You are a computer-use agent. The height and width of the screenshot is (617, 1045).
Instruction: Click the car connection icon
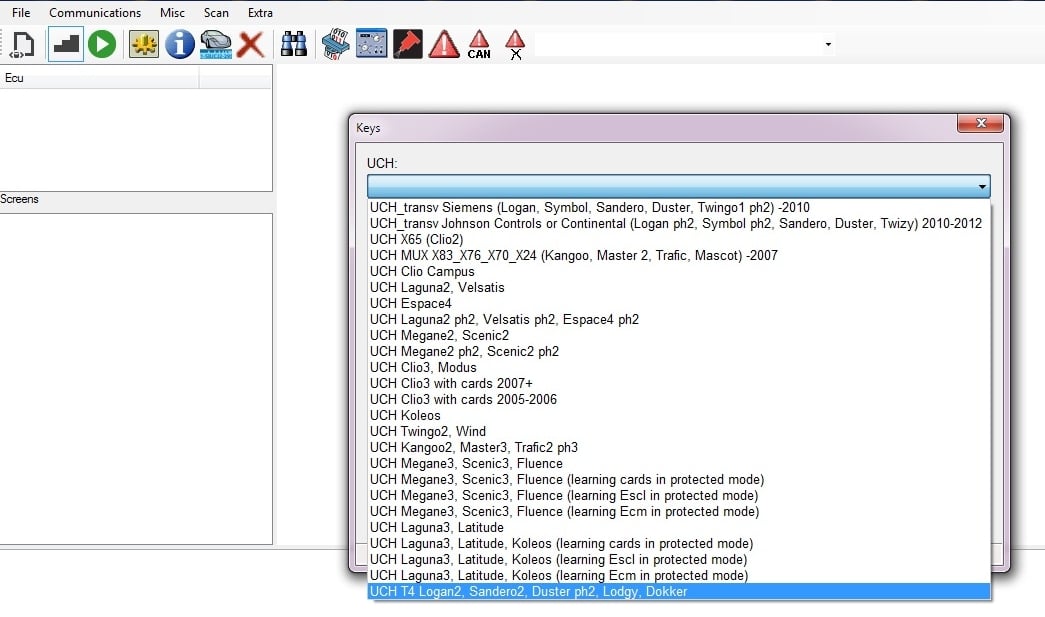216,44
